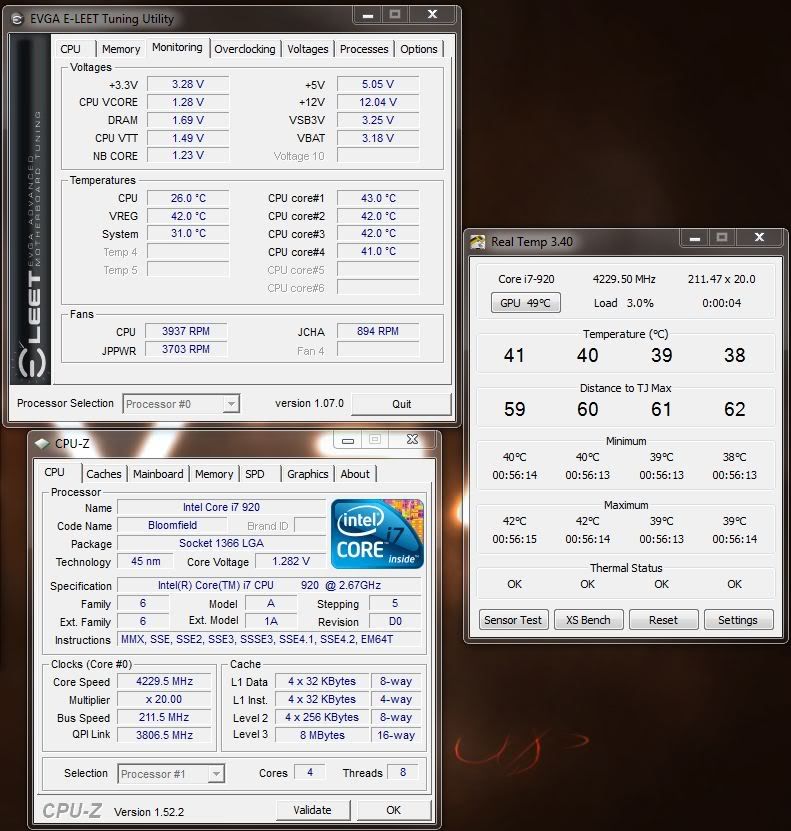Screen dimensions: 791x831
Task: Expand the Selection Processor #1 dropdown
Action: pyautogui.click(x=216, y=773)
